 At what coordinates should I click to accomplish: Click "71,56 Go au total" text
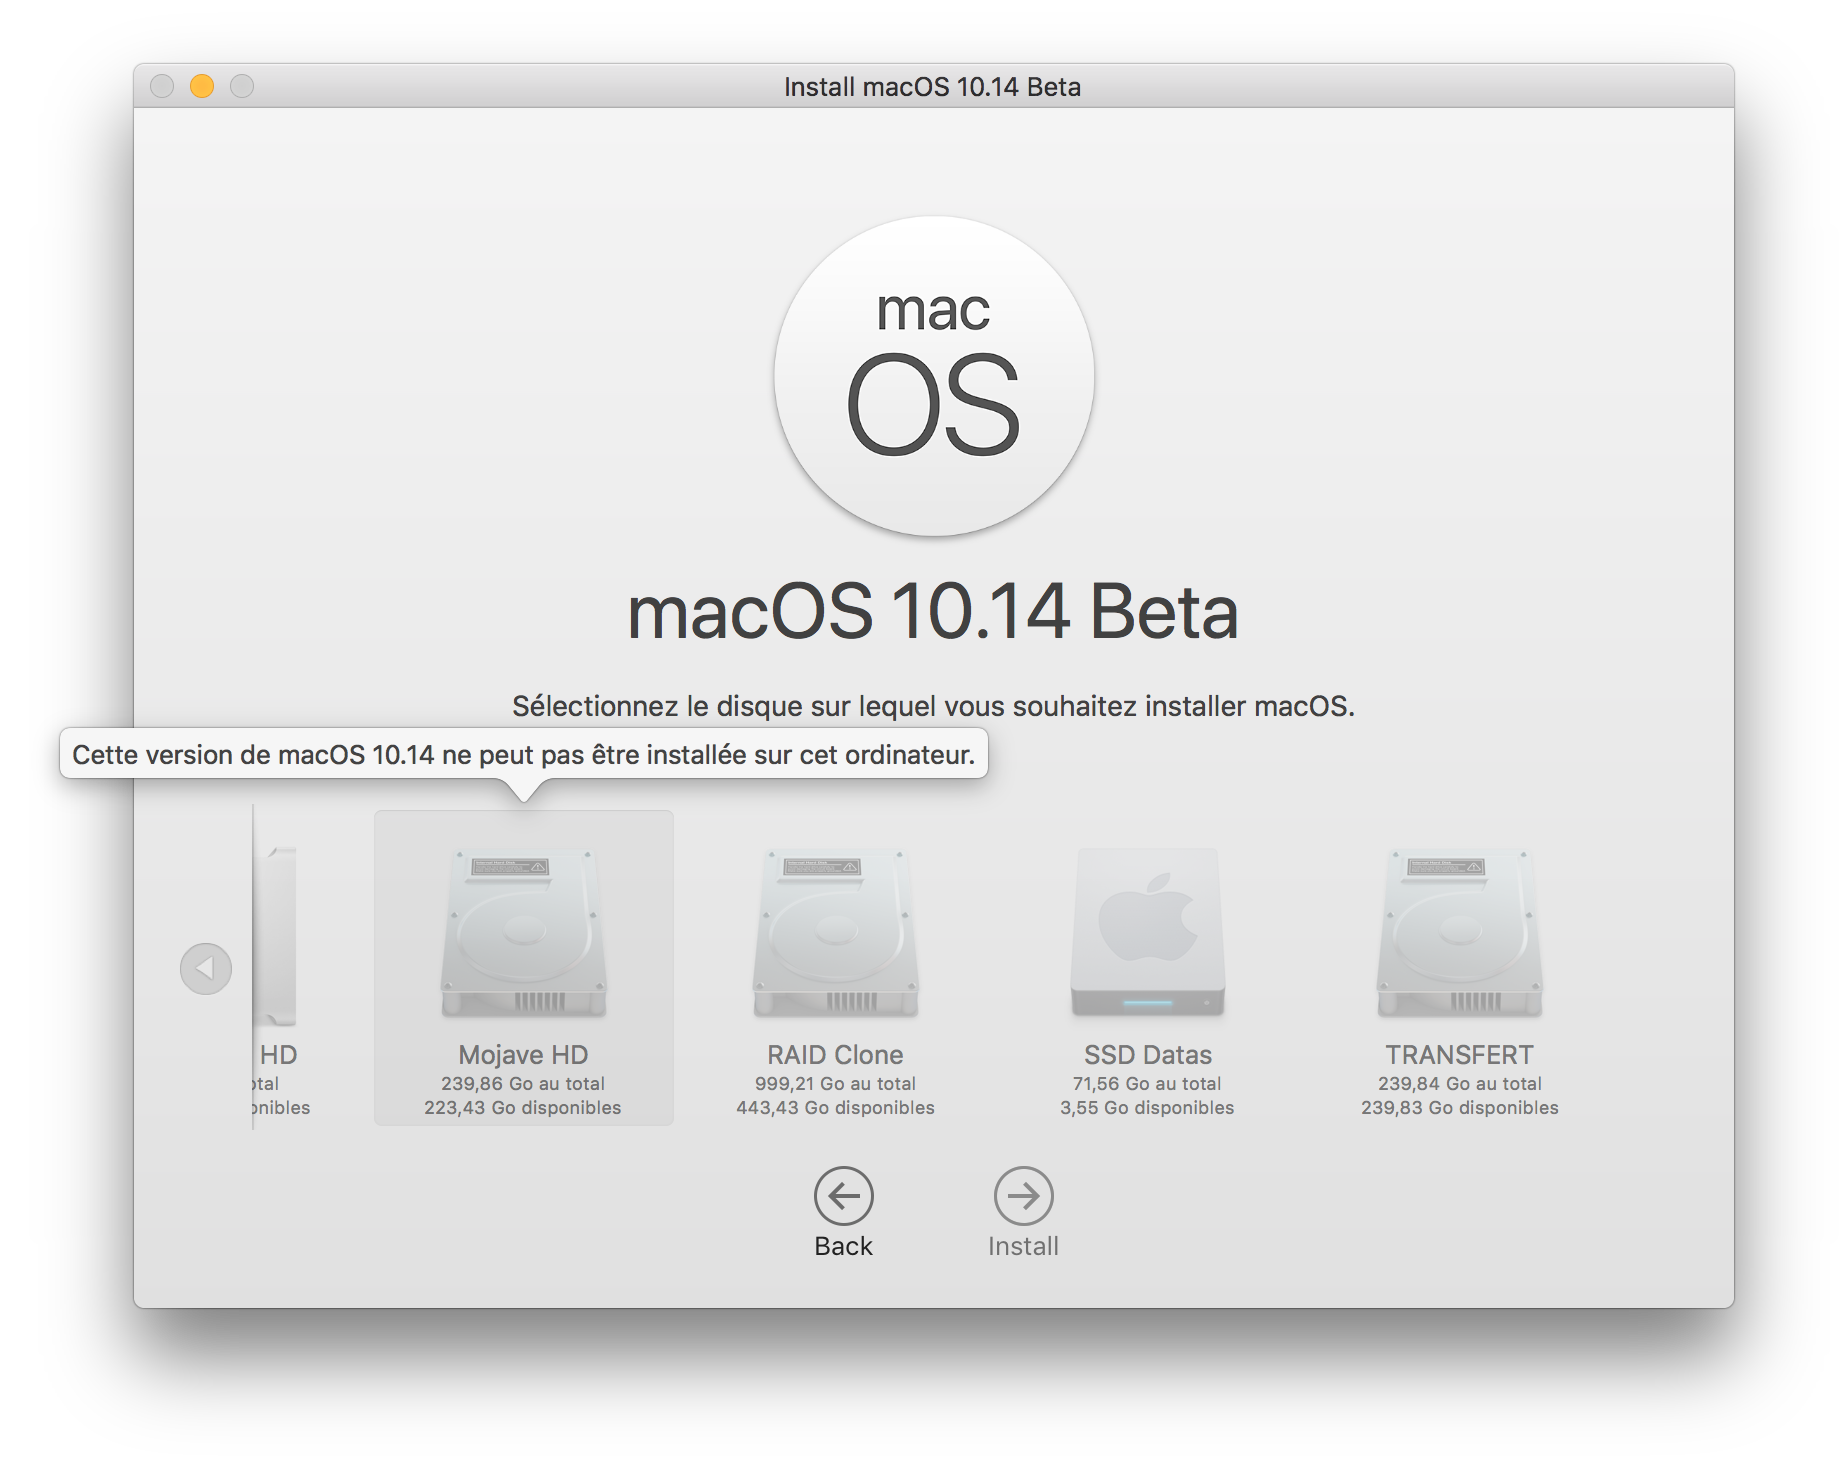[x=1147, y=1083]
